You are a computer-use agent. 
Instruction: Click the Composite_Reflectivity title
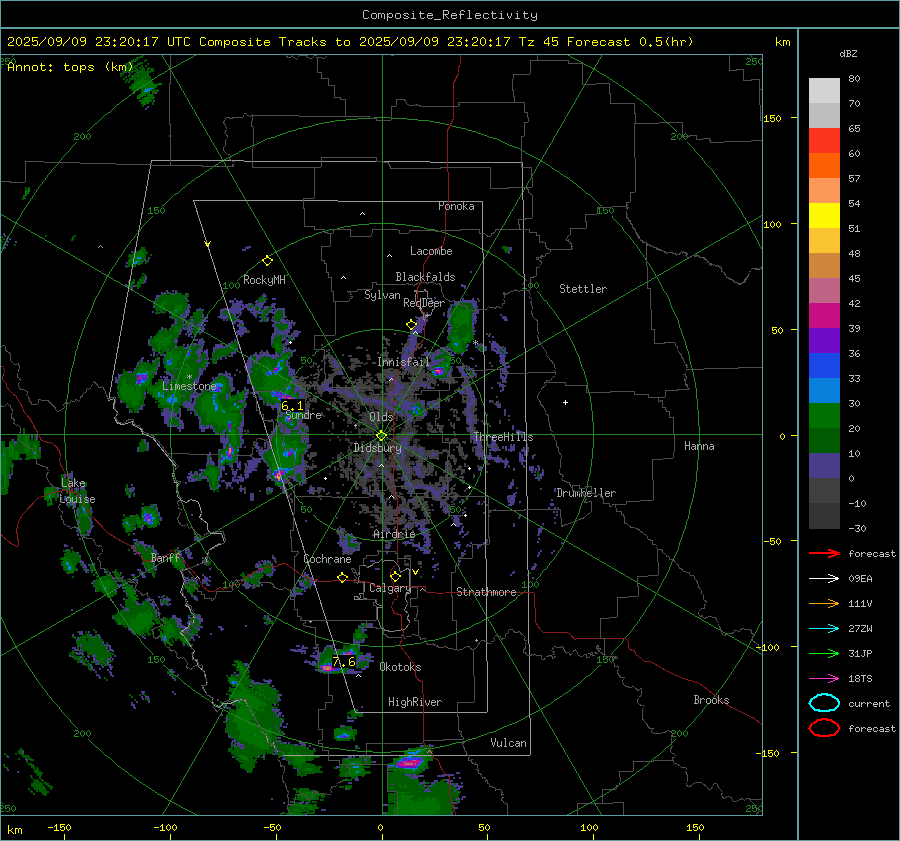(x=450, y=15)
